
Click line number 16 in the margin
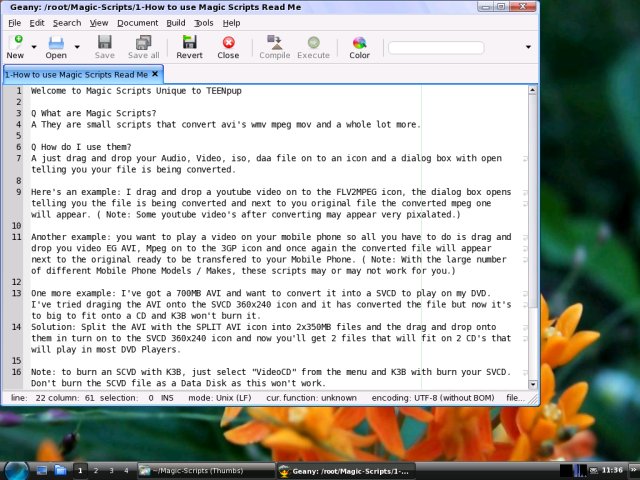[16, 372]
